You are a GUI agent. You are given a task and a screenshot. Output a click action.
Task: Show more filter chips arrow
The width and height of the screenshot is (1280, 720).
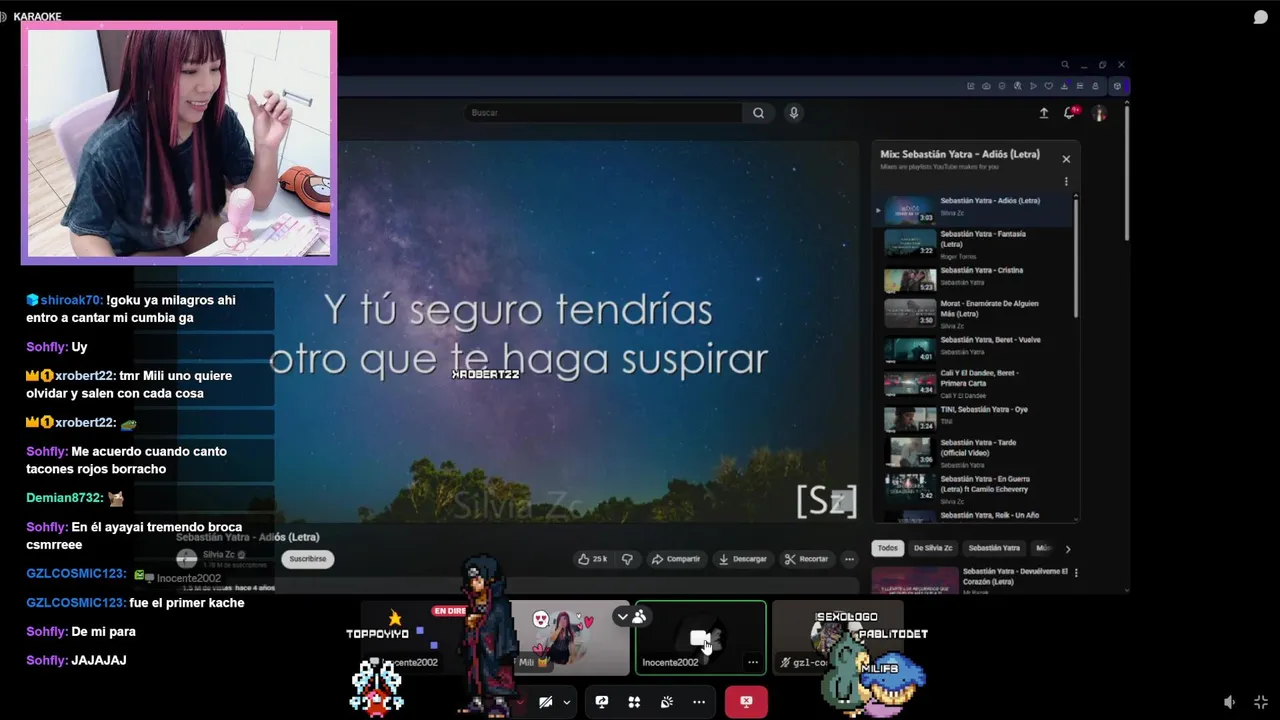pos(1068,549)
